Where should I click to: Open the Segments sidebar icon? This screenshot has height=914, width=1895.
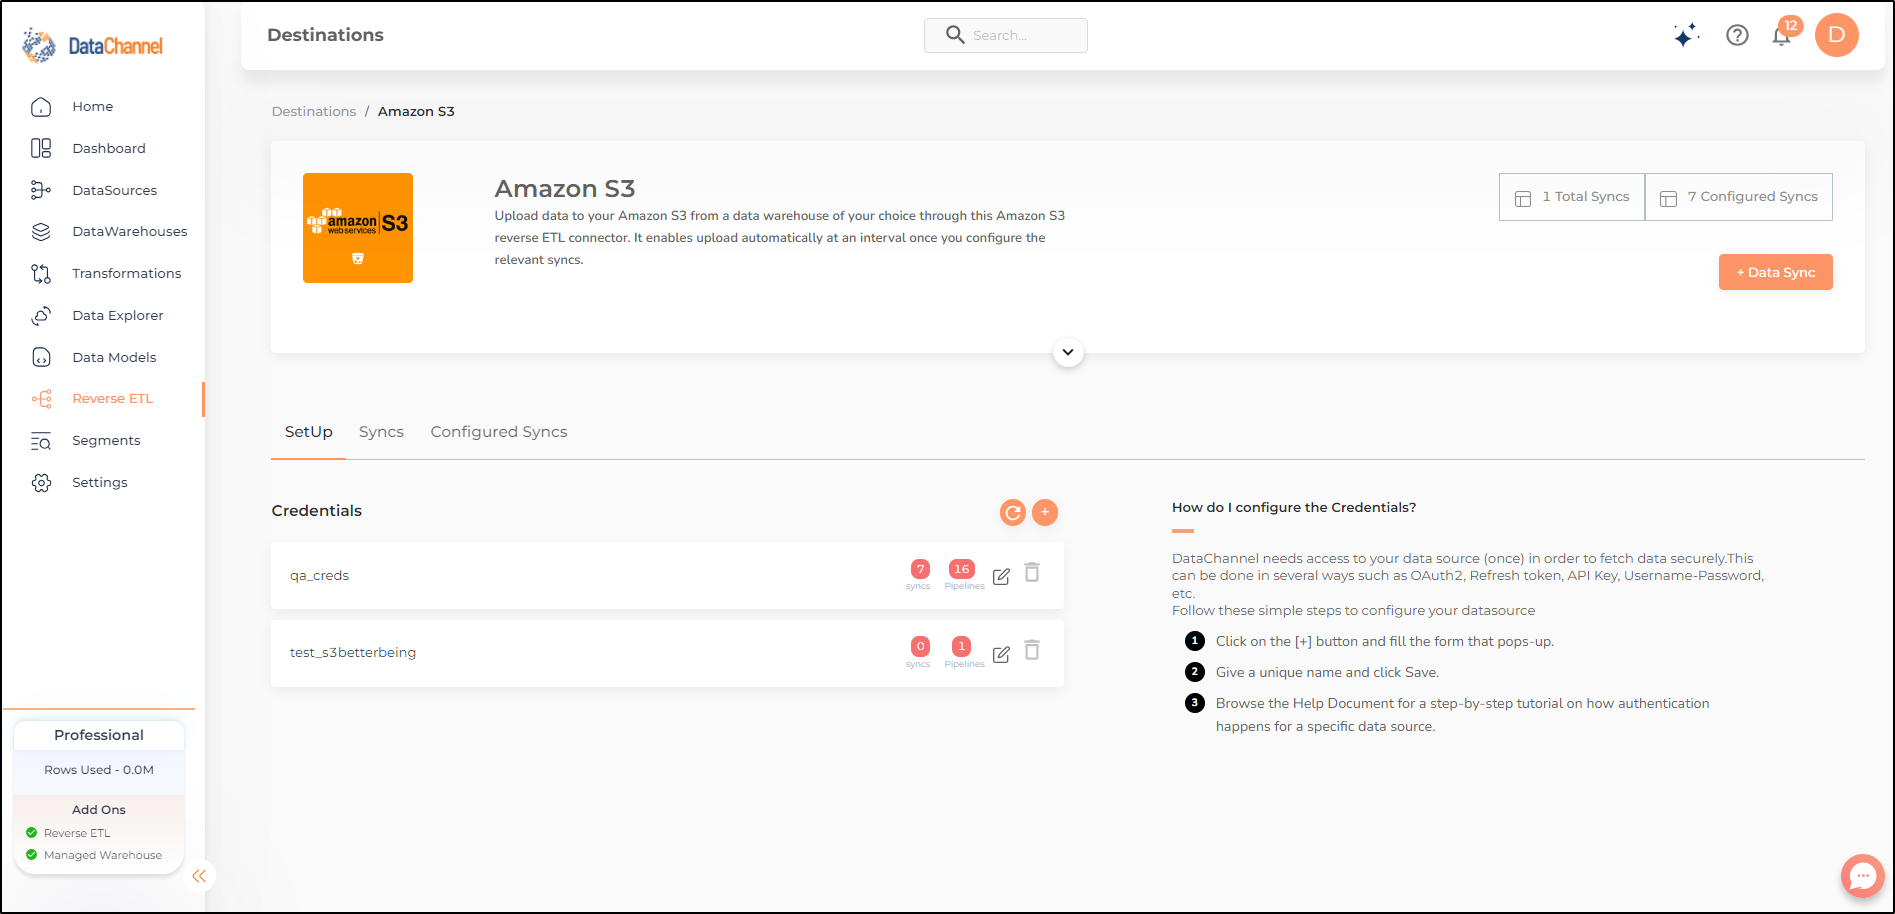click(x=41, y=441)
